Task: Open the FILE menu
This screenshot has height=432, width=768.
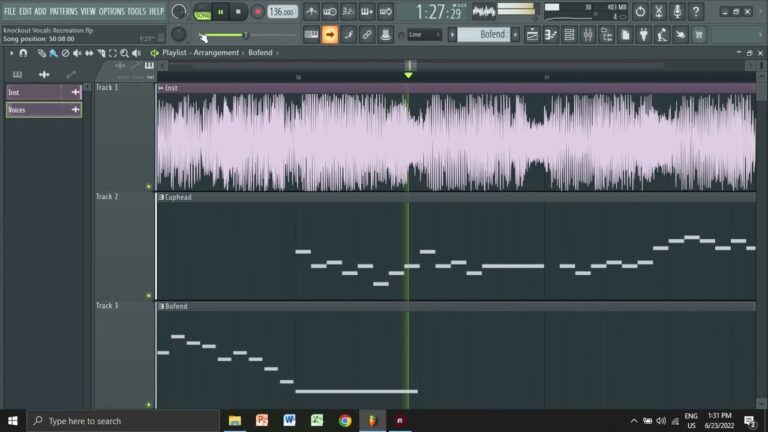Action: click(10, 11)
